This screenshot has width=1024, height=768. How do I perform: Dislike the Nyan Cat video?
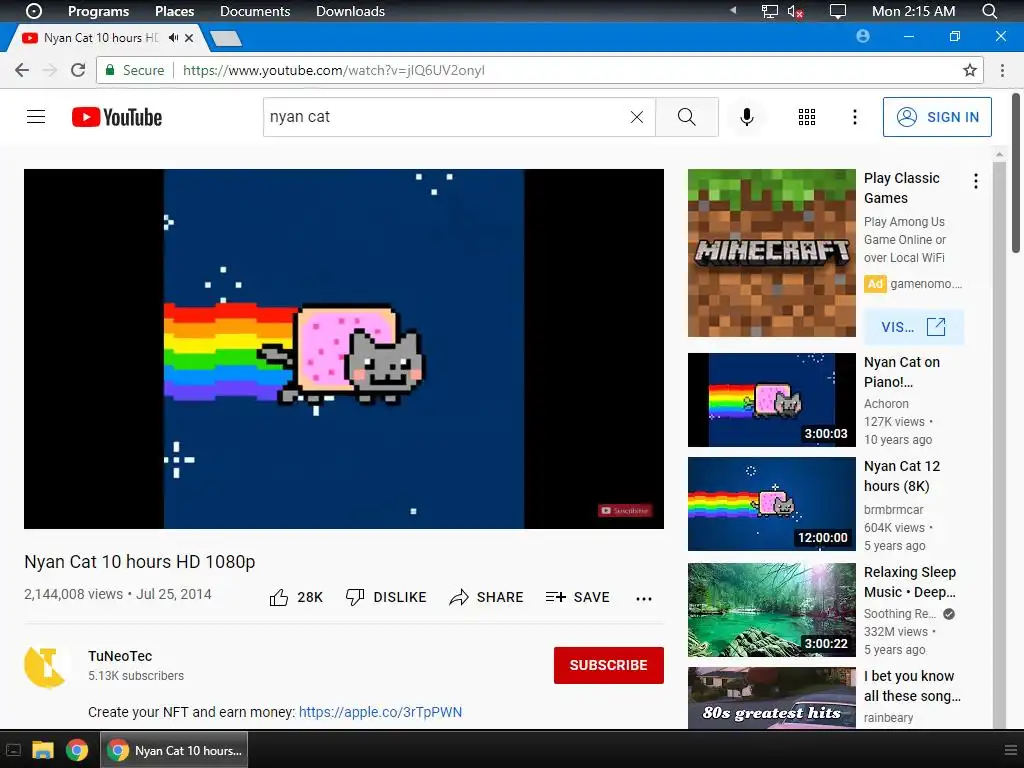pyautogui.click(x=386, y=597)
